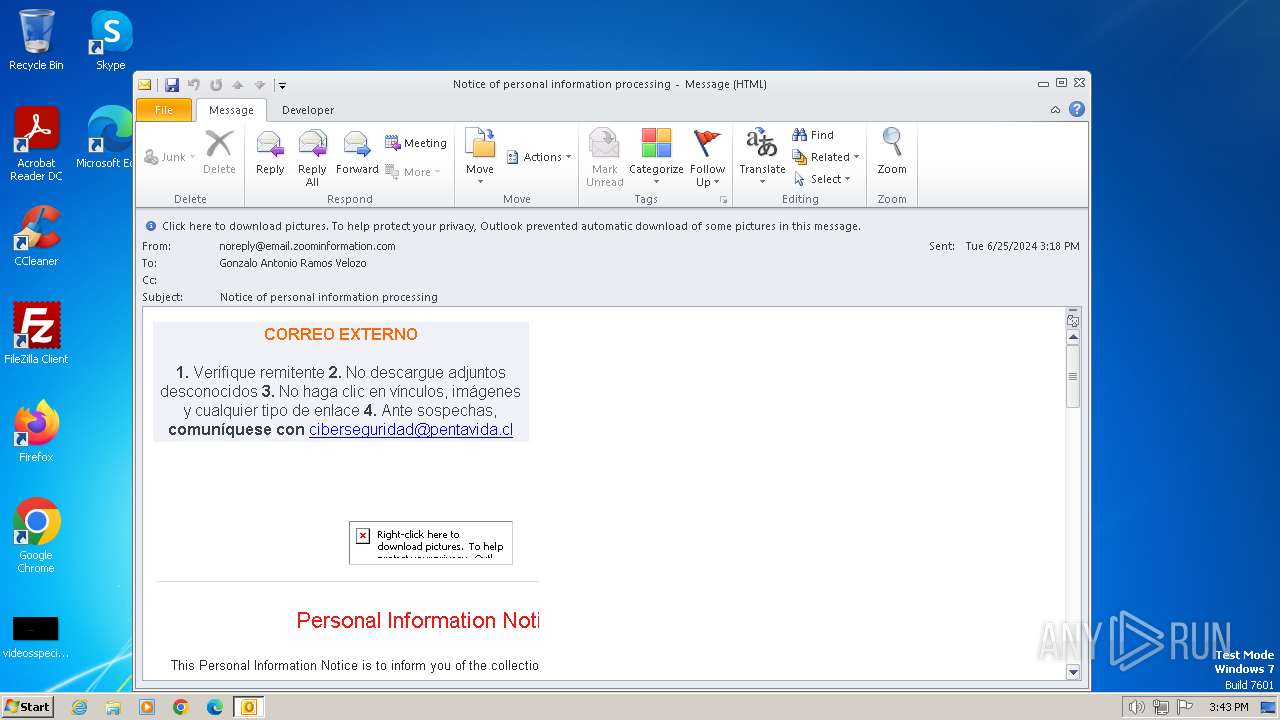
Task: Open the Actions dropdown
Action: click(539, 157)
